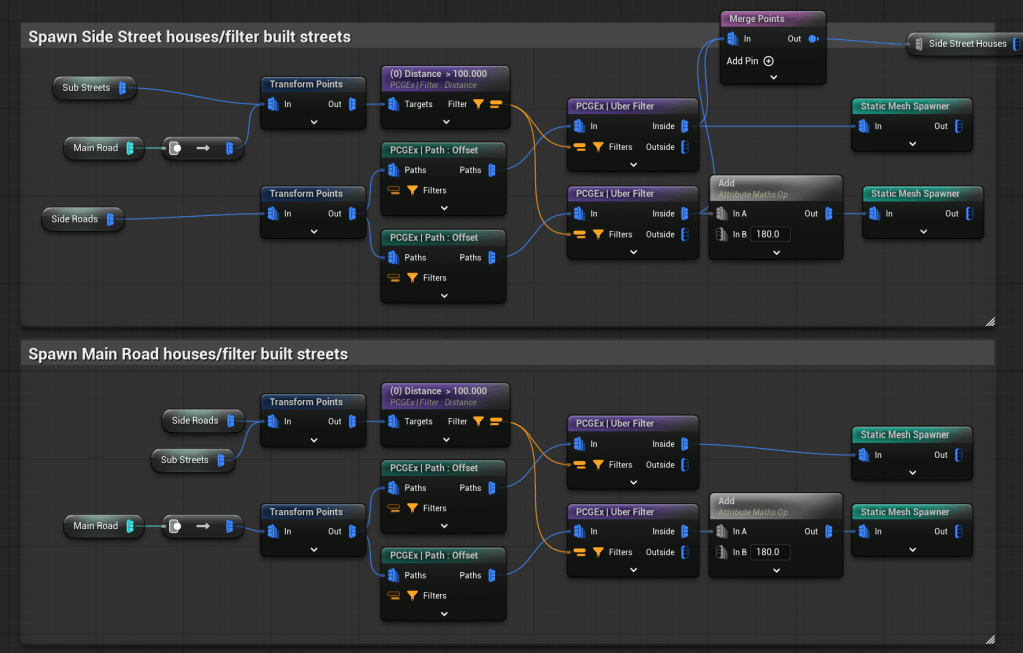Click the Out pin of the Merge Points node

[x=813, y=39]
